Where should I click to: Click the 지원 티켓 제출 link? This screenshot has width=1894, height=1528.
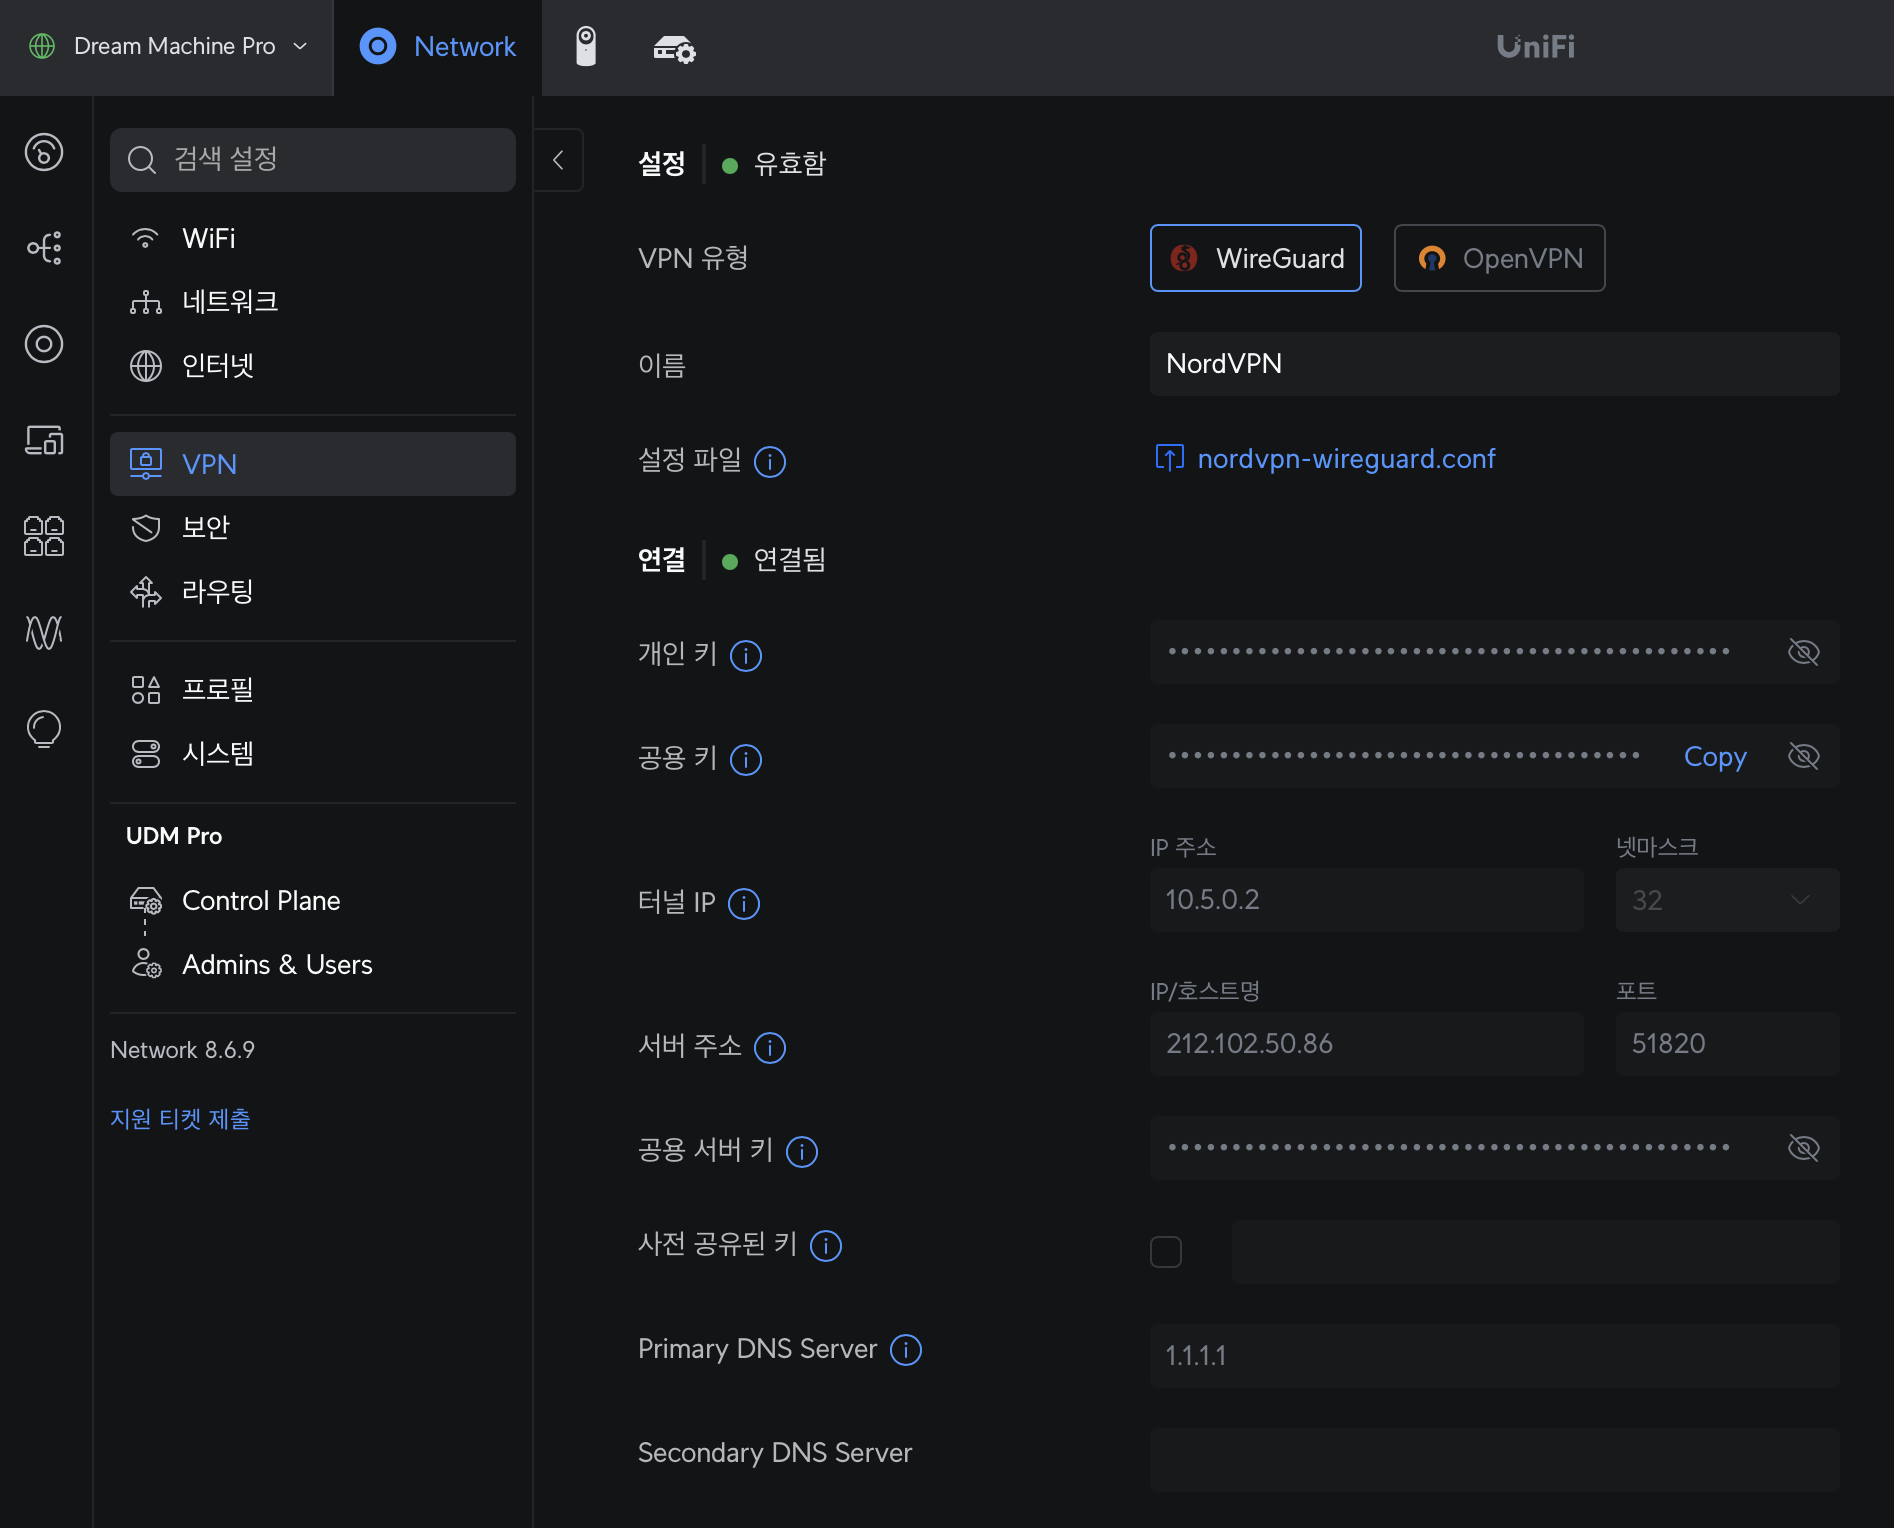pyautogui.click(x=180, y=1119)
